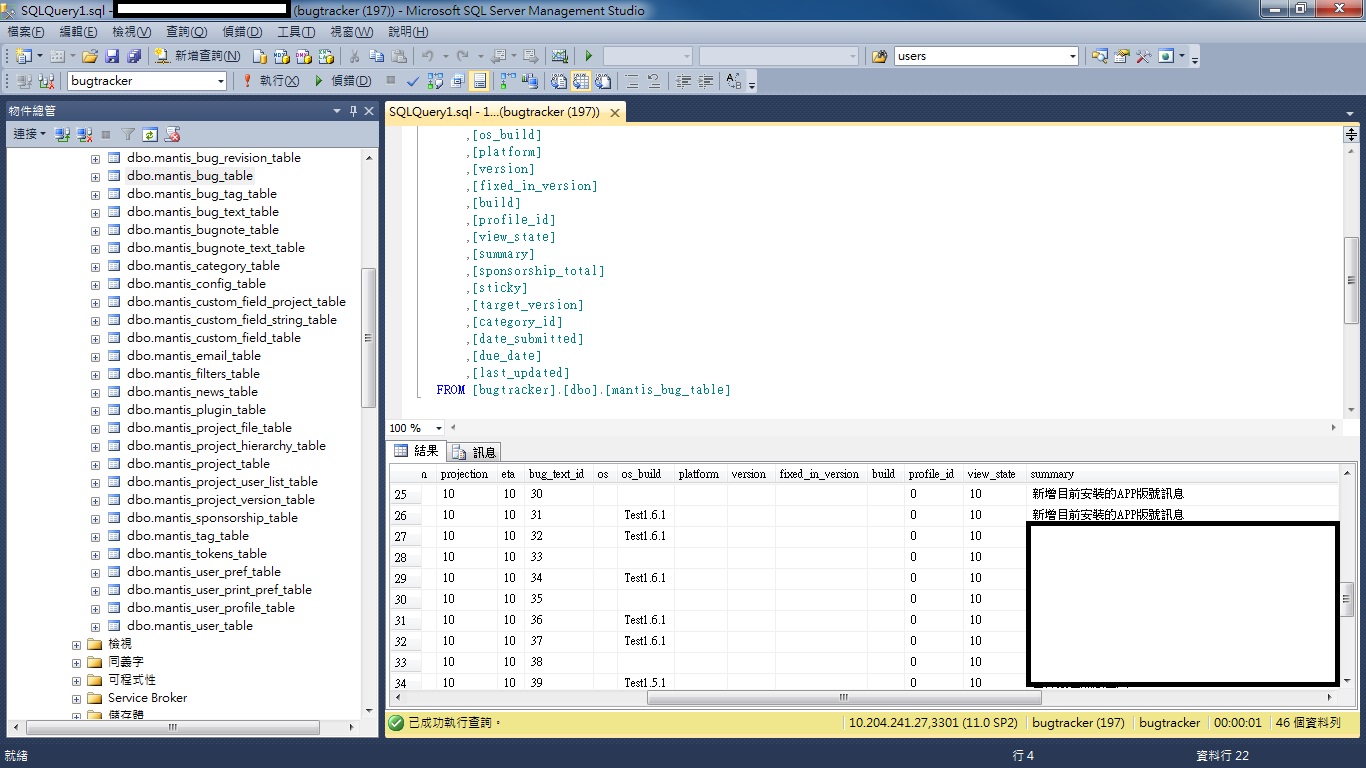This screenshot has height=768, width=1366.
Task: Select dbo.mantis_project_table in the tree
Action: pos(198,464)
